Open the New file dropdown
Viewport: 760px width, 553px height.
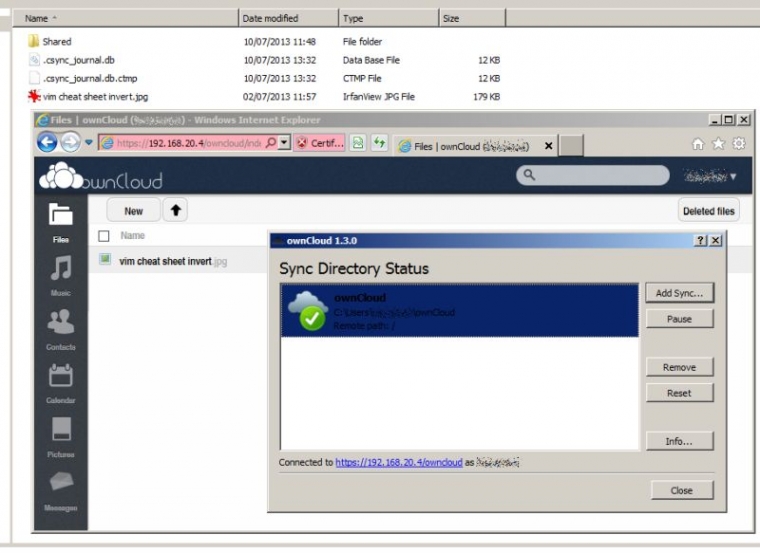point(133,211)
